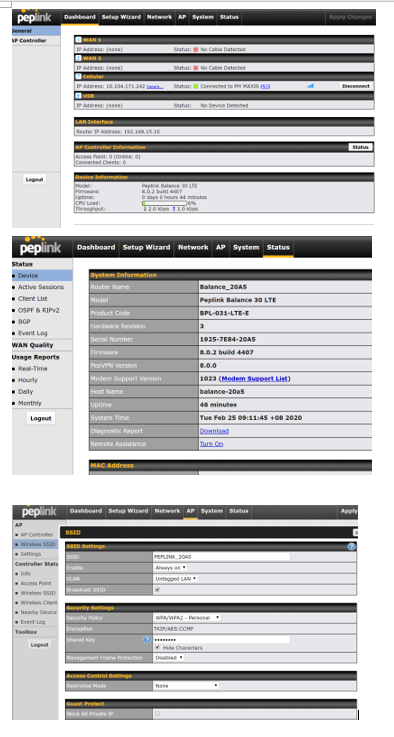394x737 pixels.
Task: Click the blue upload arrow in Throughput
Action: 173,209
